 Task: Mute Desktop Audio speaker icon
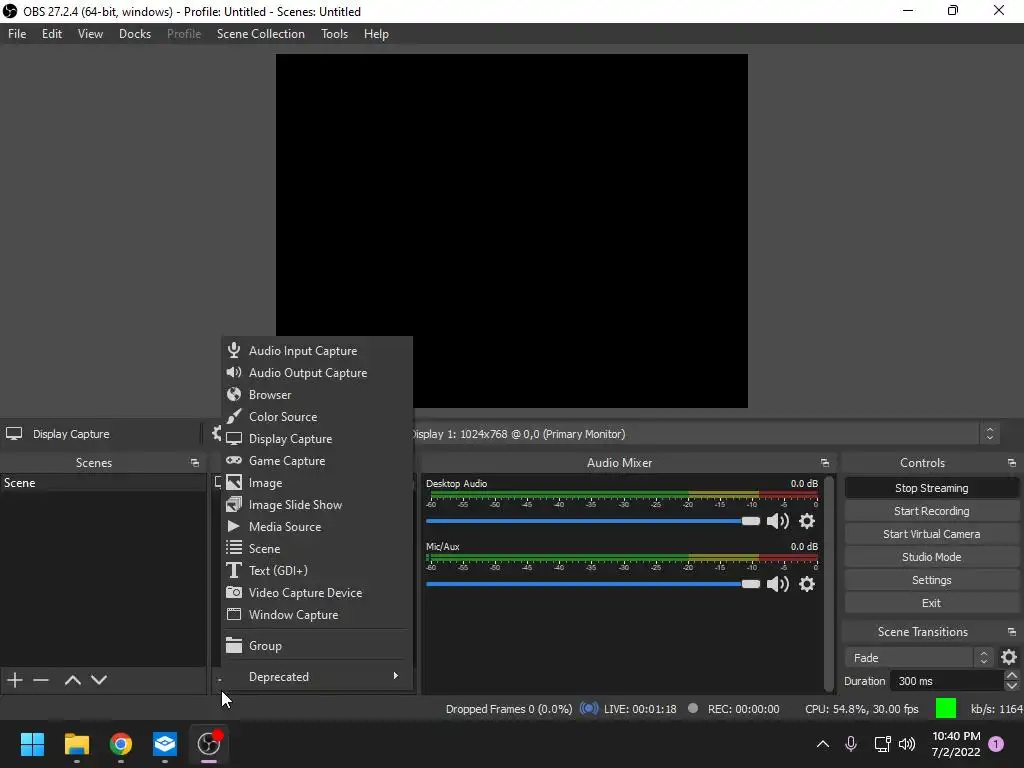(777, 521)
